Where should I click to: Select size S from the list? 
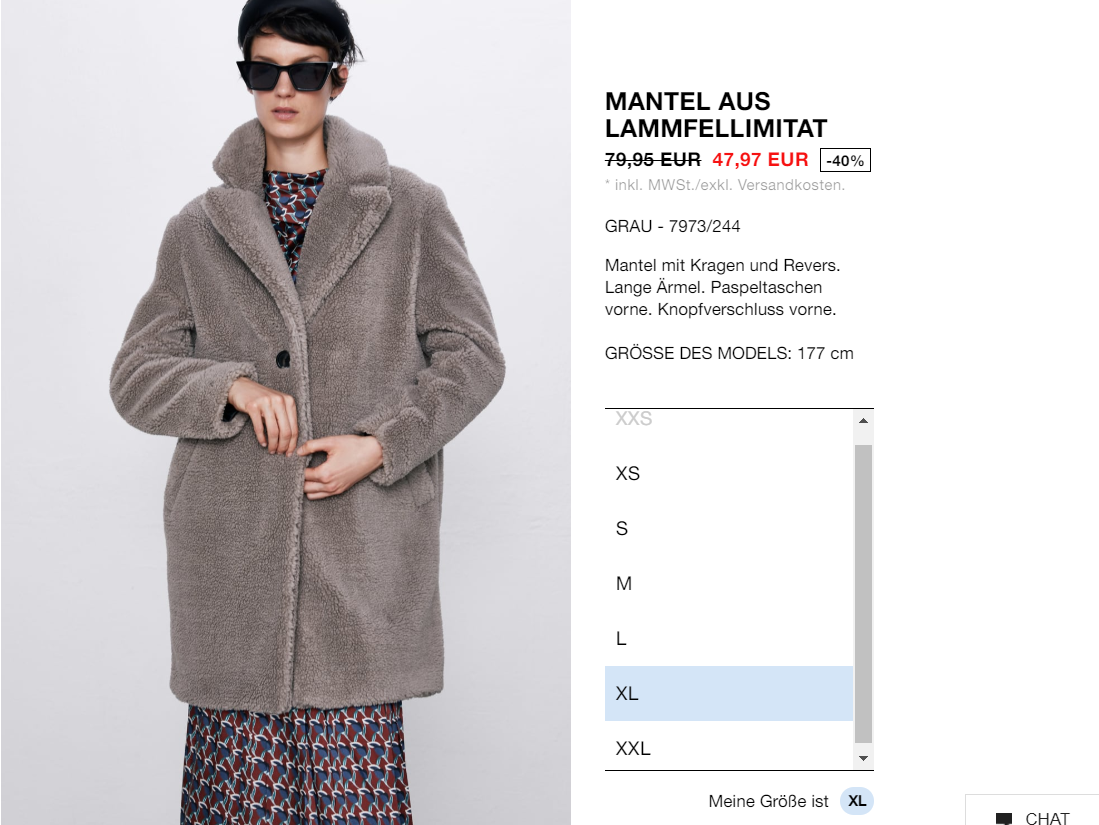[729, 529]
